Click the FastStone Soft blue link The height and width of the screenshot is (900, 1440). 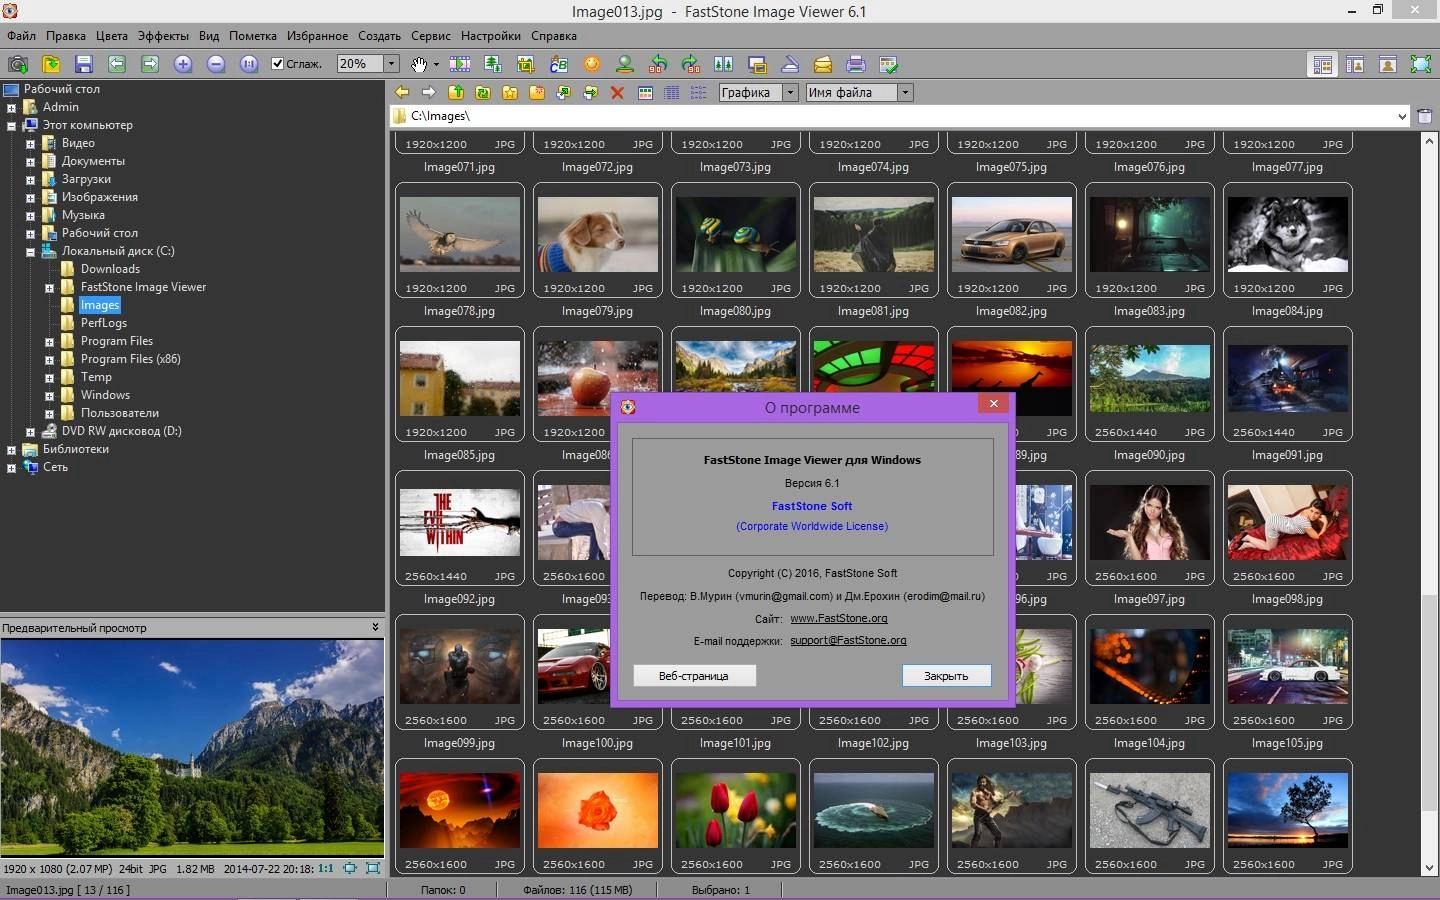tap(812, 506)
